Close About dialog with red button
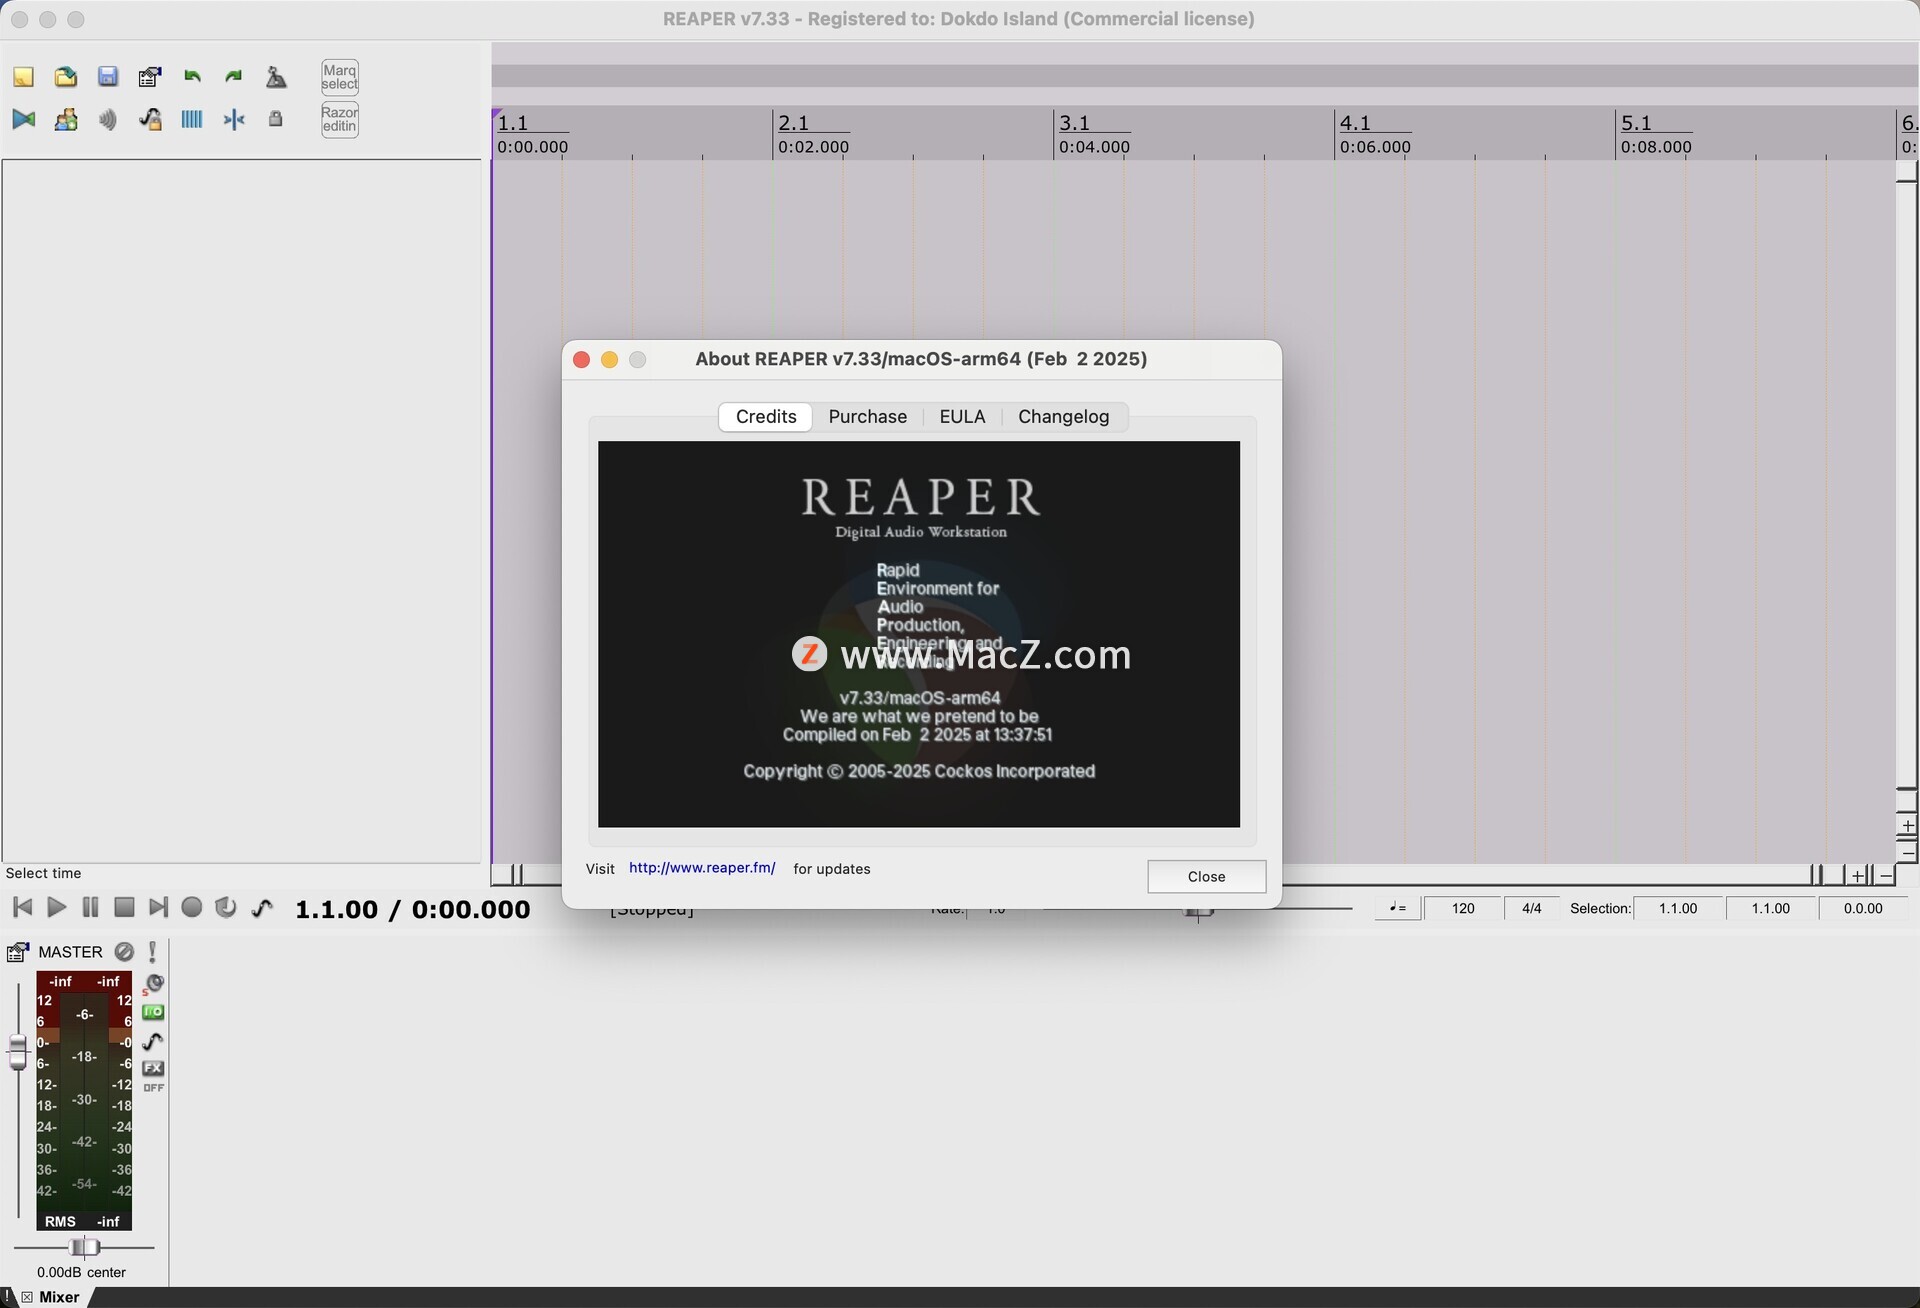1920x1308 pixels. 581,359
